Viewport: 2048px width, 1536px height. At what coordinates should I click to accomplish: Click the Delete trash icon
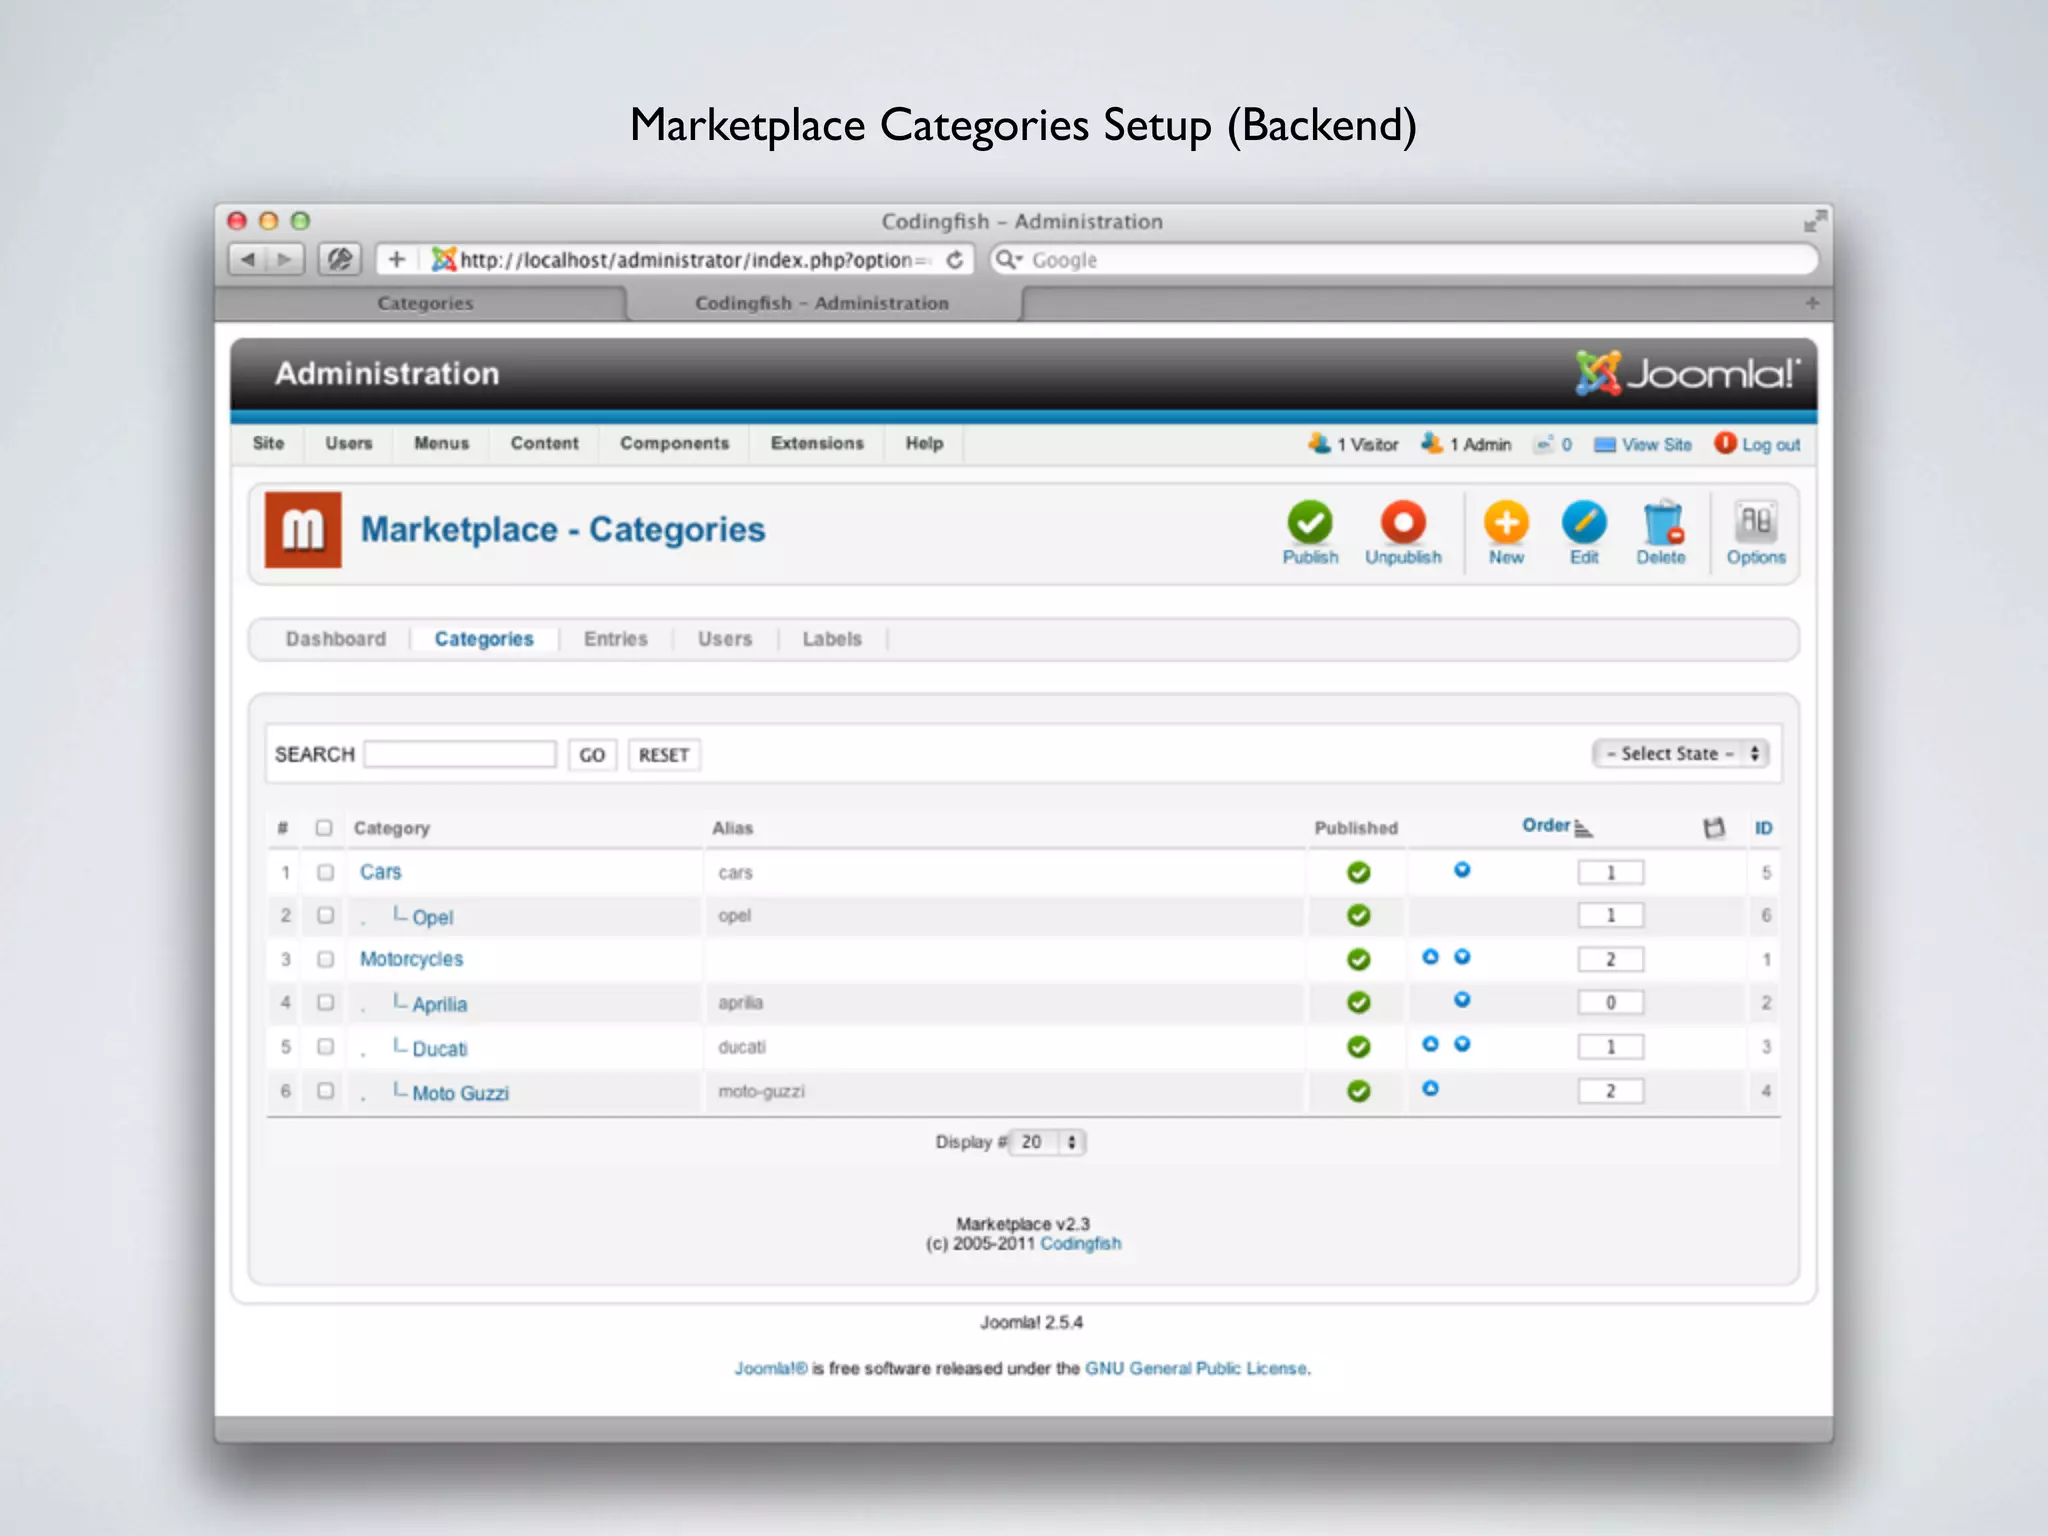click(x=1661, y=533)
